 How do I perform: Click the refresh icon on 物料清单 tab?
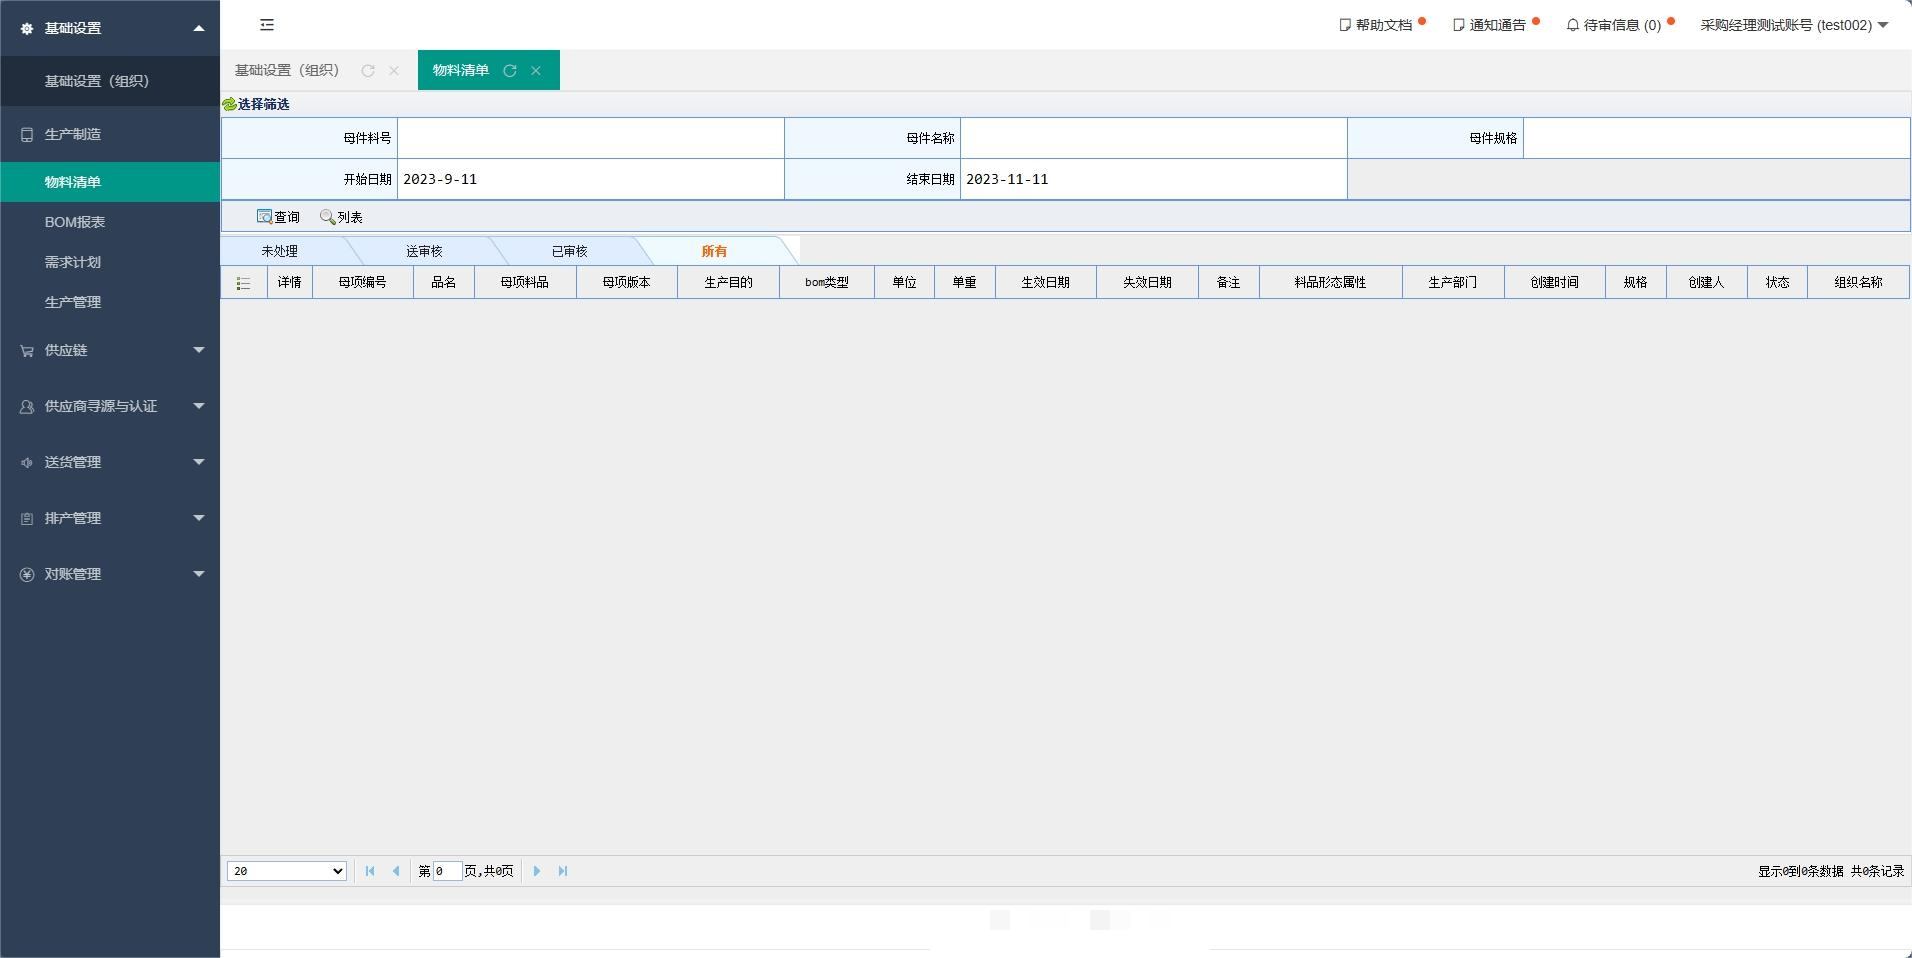point(510,70)
